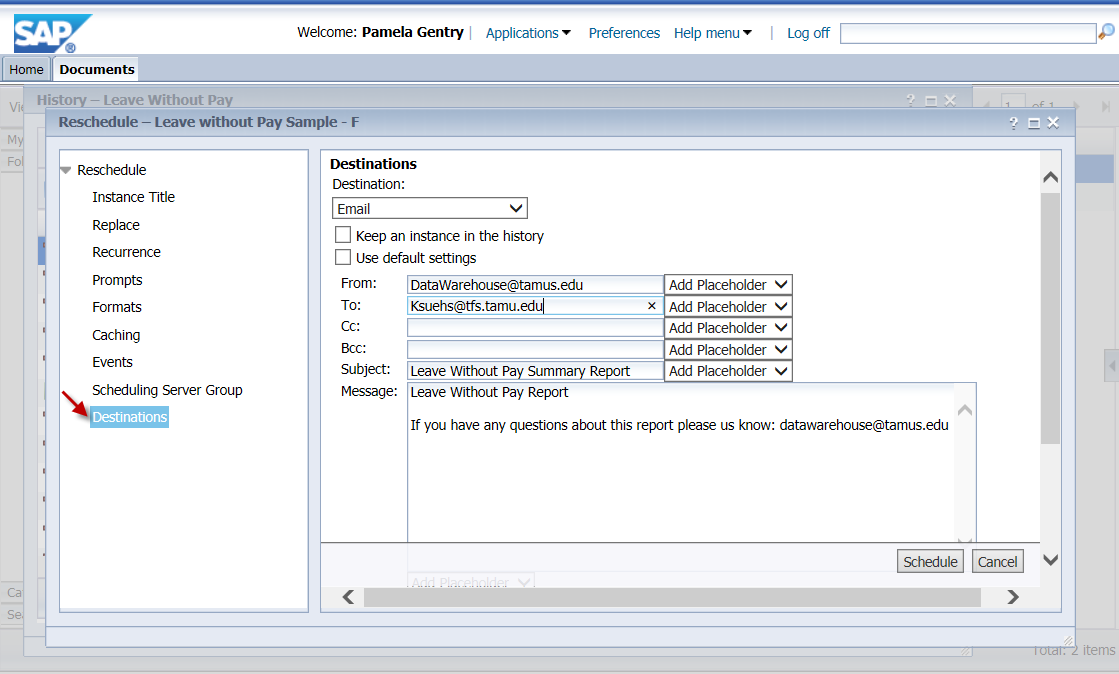The width and height of the screenshot is (1119, 674).
Task: Open the Applications menu
Action: coord(528,33)
